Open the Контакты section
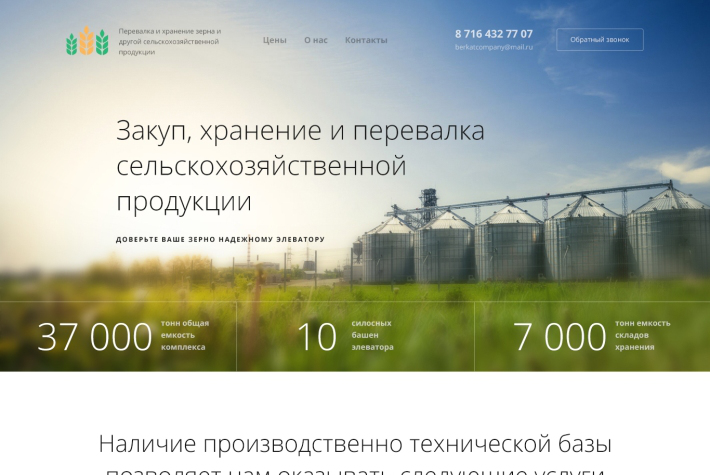Image resolution: width=710 pixels, height=475 pixels. coord(366,40)
